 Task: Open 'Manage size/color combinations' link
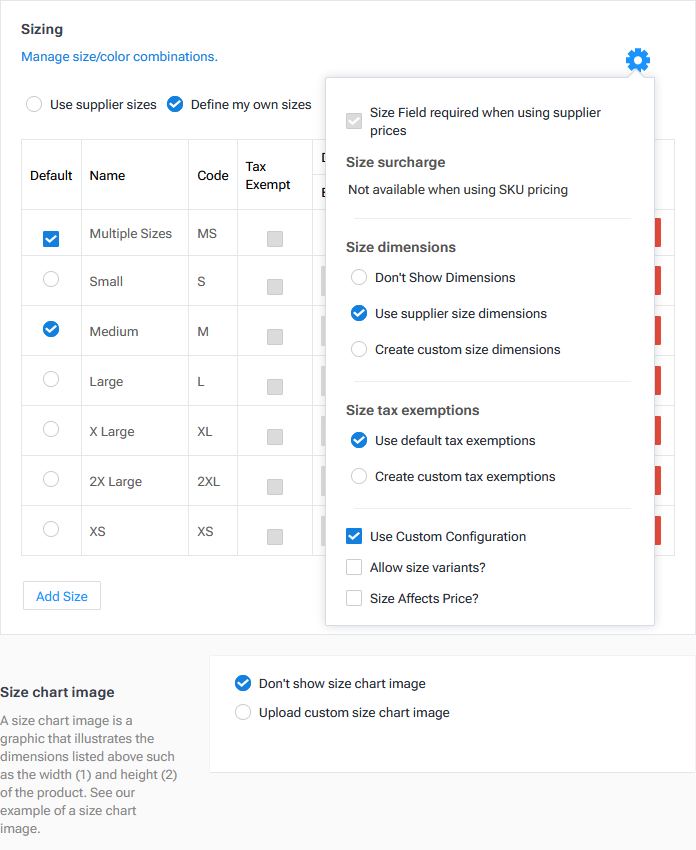(x=119, y=57)
